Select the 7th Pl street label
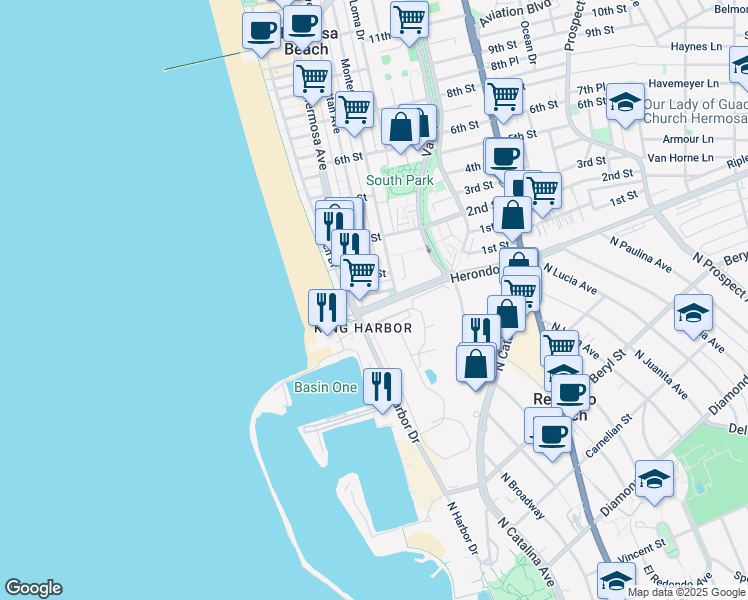Image resolution: width=748 pixels, height=600 pixels. 592,88
